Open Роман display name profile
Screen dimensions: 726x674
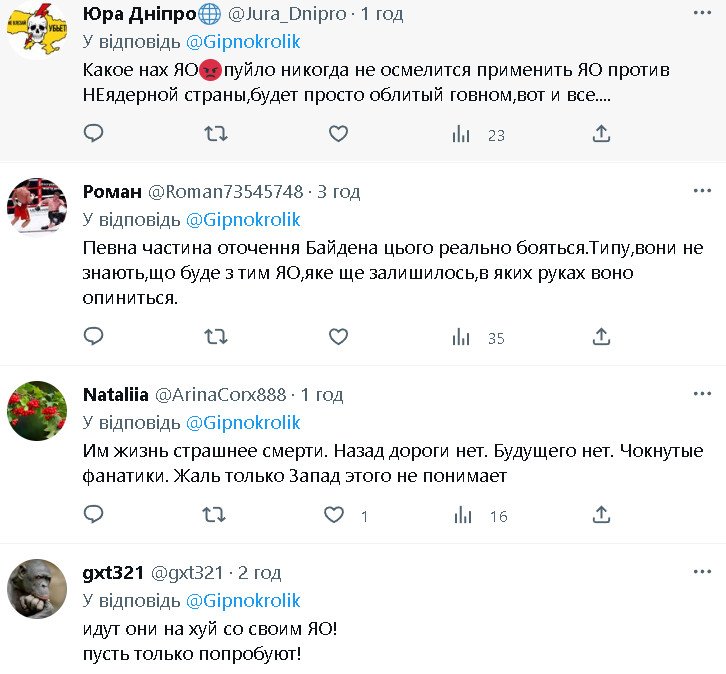[x=111, y=191]
